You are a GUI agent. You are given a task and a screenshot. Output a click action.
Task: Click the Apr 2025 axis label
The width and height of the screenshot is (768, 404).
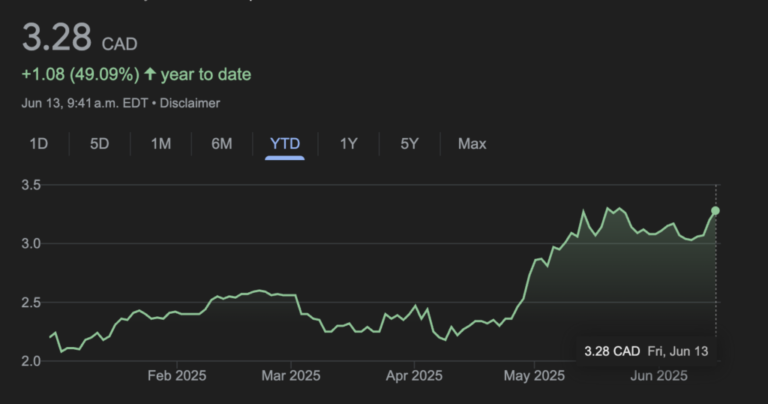click(x=413, y=376)
